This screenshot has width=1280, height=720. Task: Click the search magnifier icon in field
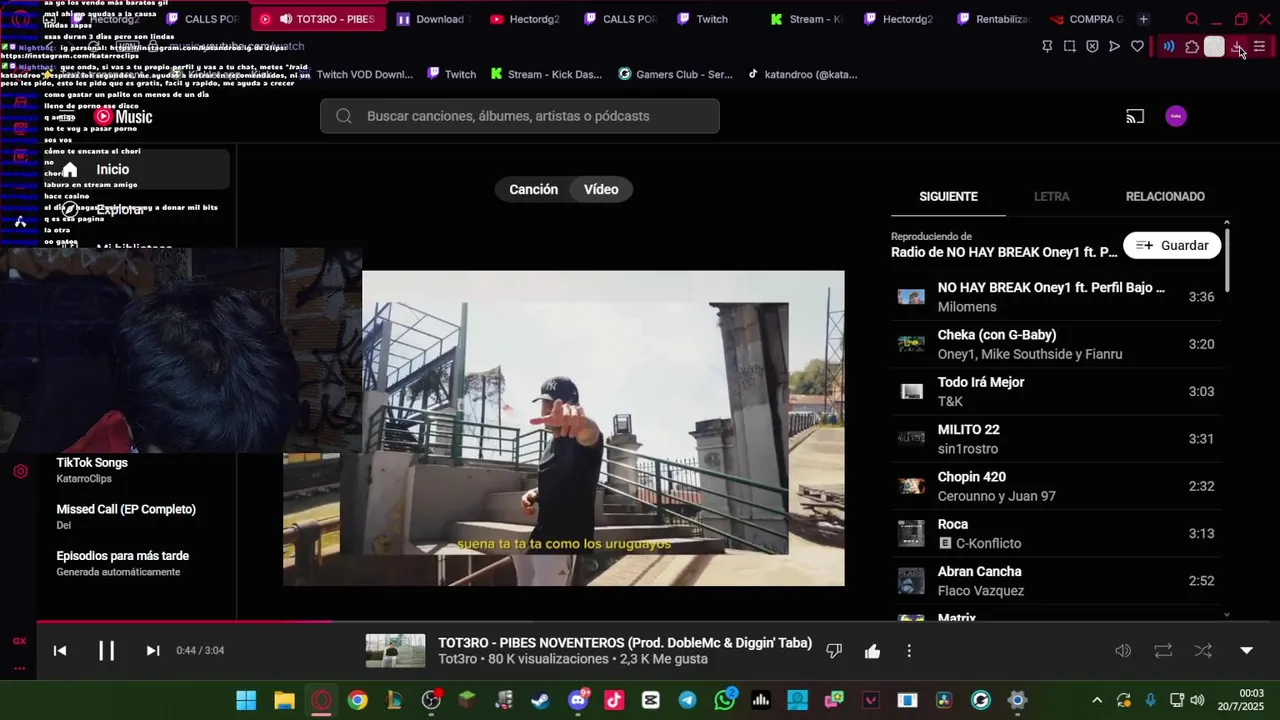pyautogui.click(x=344, y=116)
